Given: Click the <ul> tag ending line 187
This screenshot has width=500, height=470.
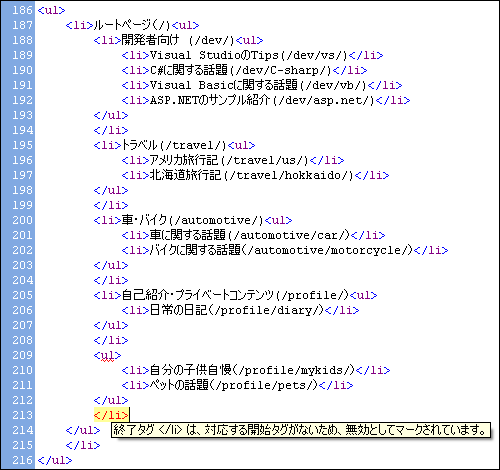Looking at the screenshot, I should pos(185,25).
